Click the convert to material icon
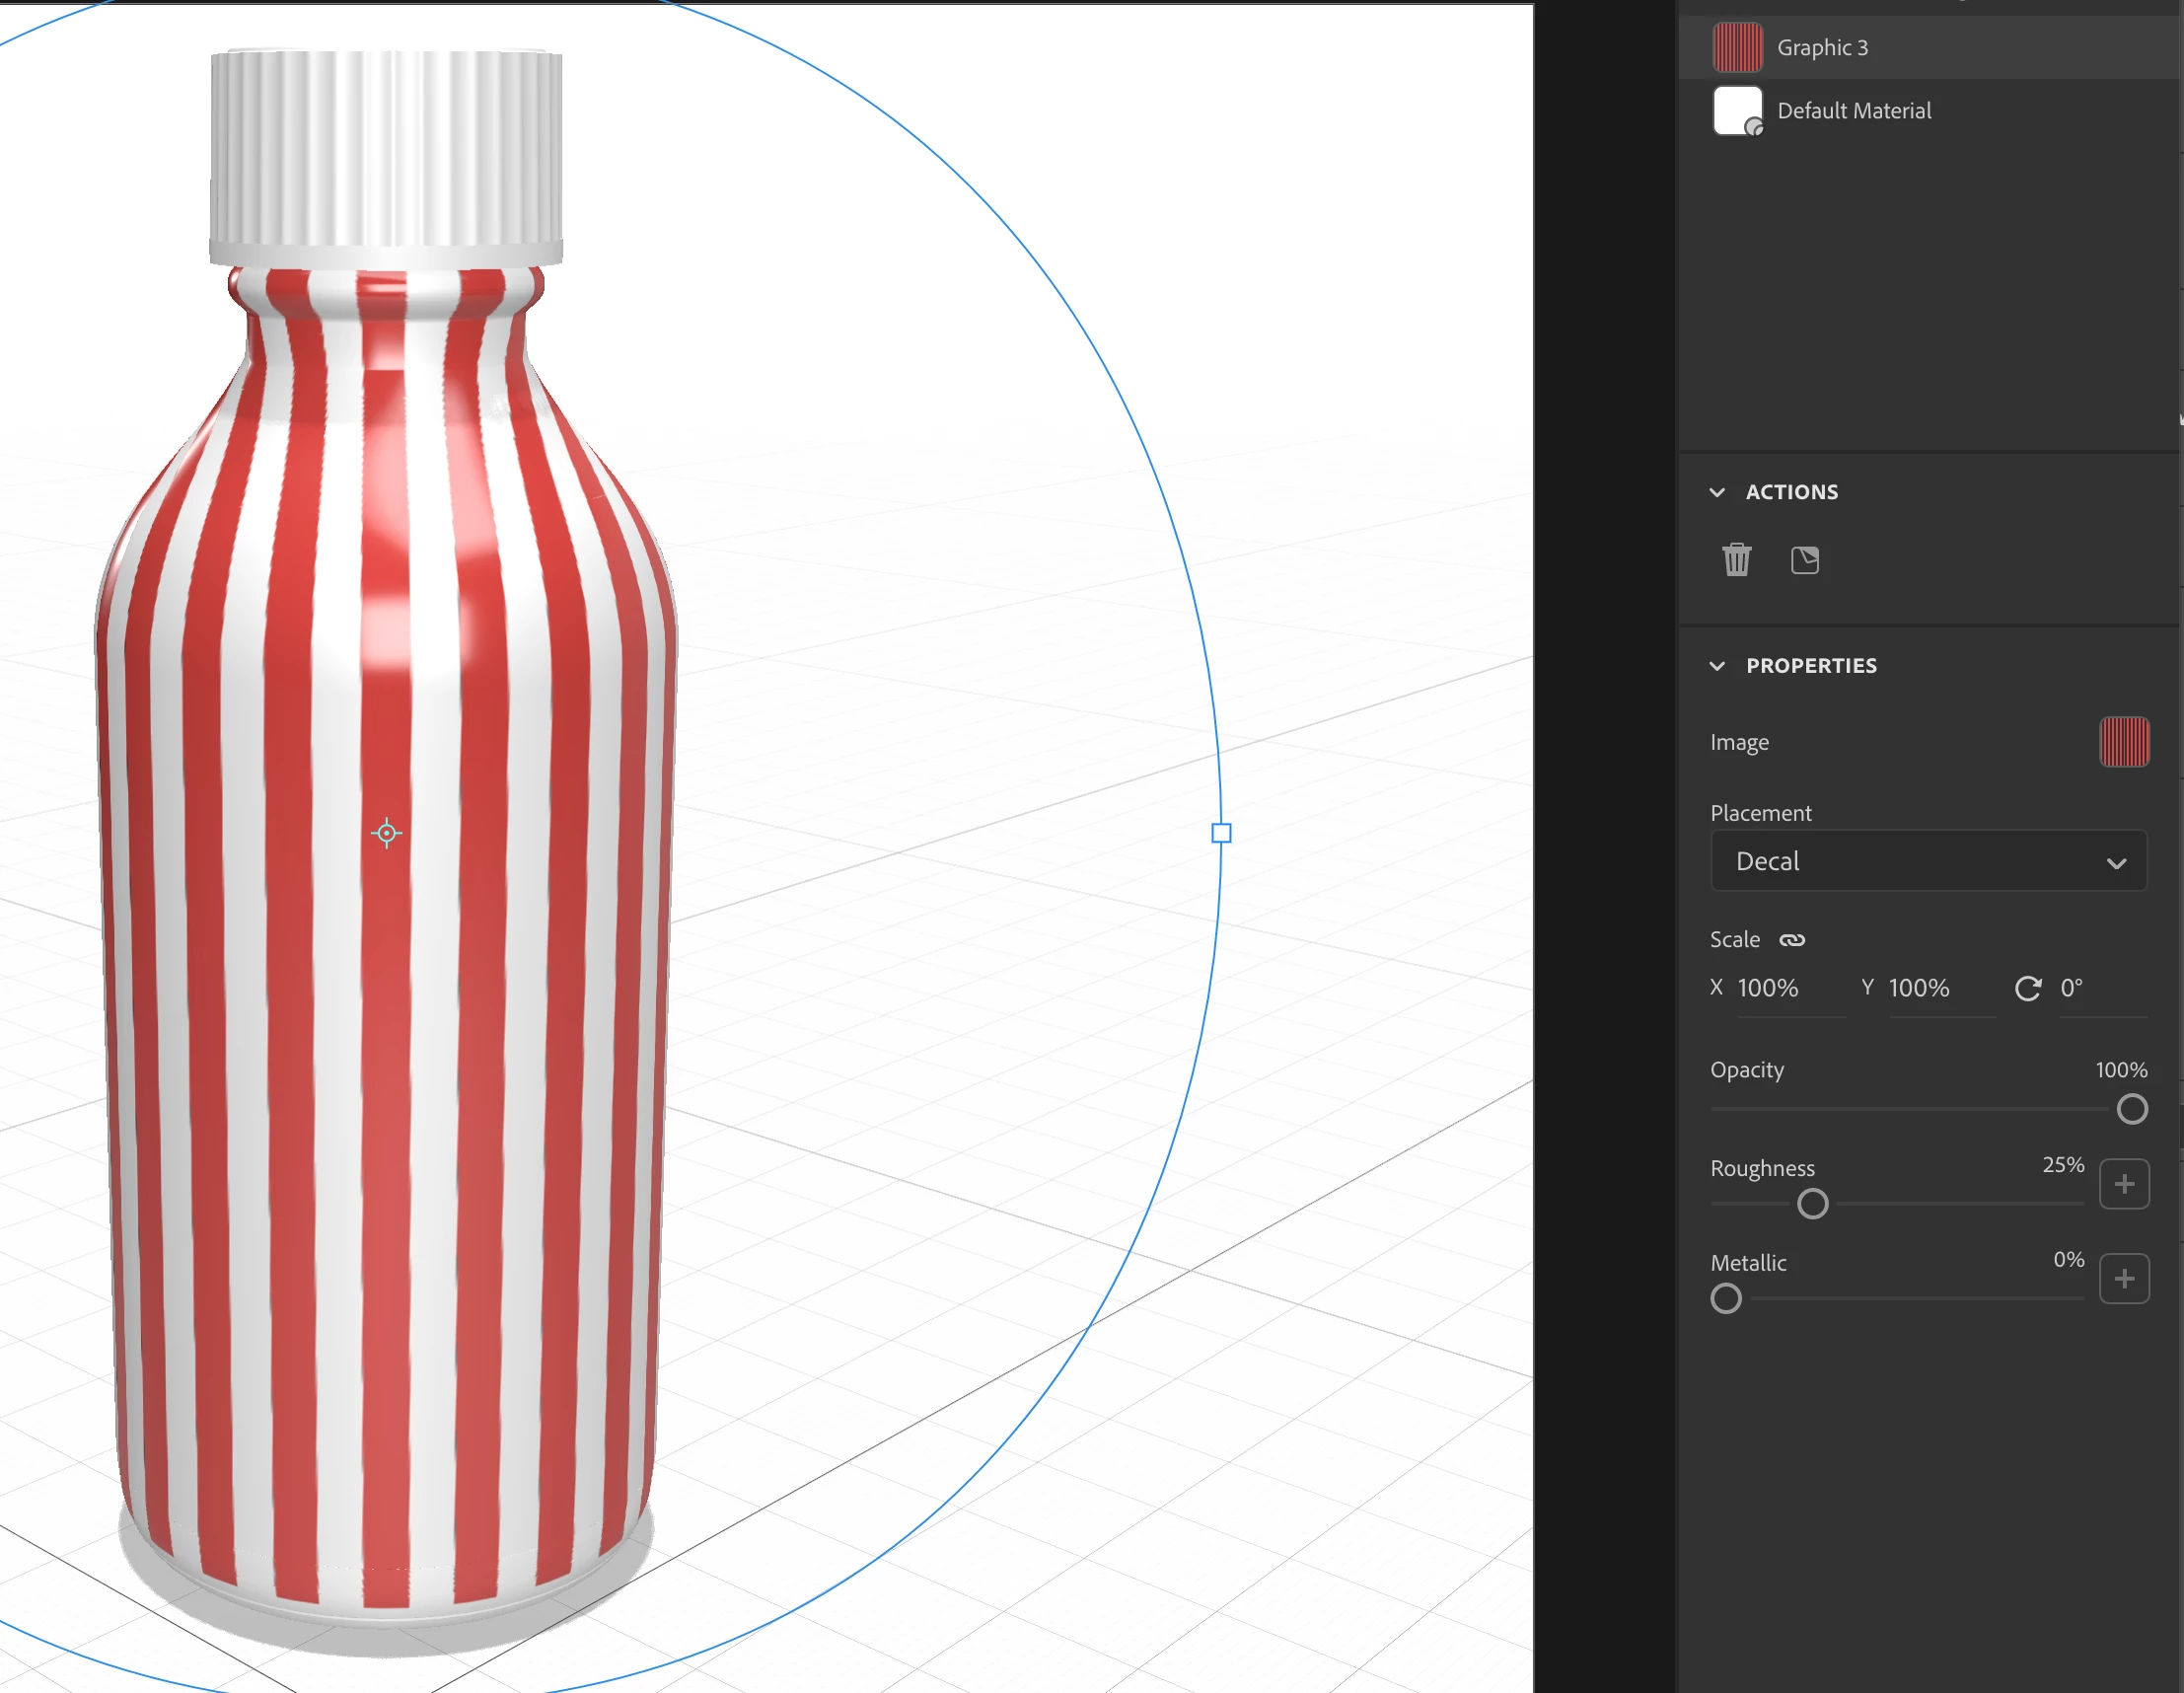This screenshot has height=1693, width=2184. [x=1805, y=560]
